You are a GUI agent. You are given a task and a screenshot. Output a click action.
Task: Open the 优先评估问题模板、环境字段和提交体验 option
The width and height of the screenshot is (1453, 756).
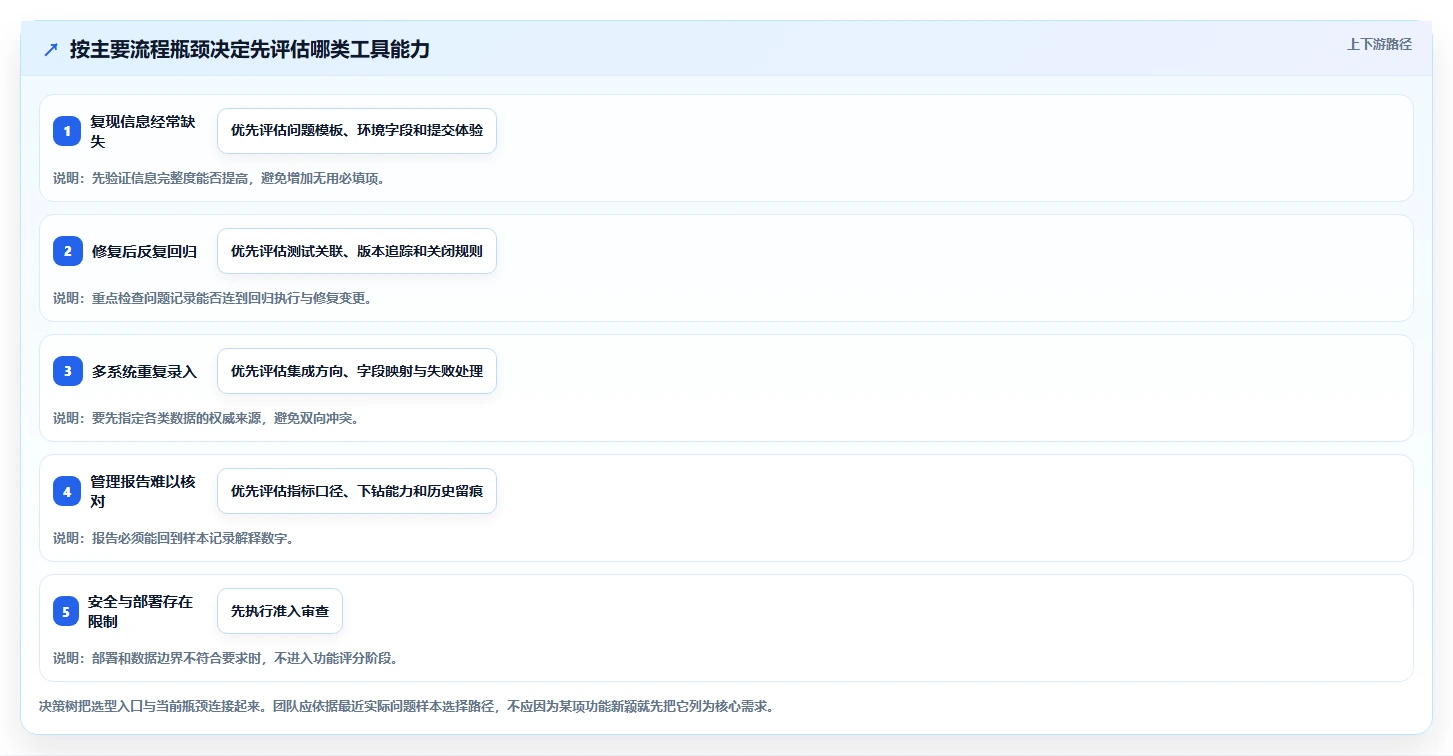click(357, 131)
